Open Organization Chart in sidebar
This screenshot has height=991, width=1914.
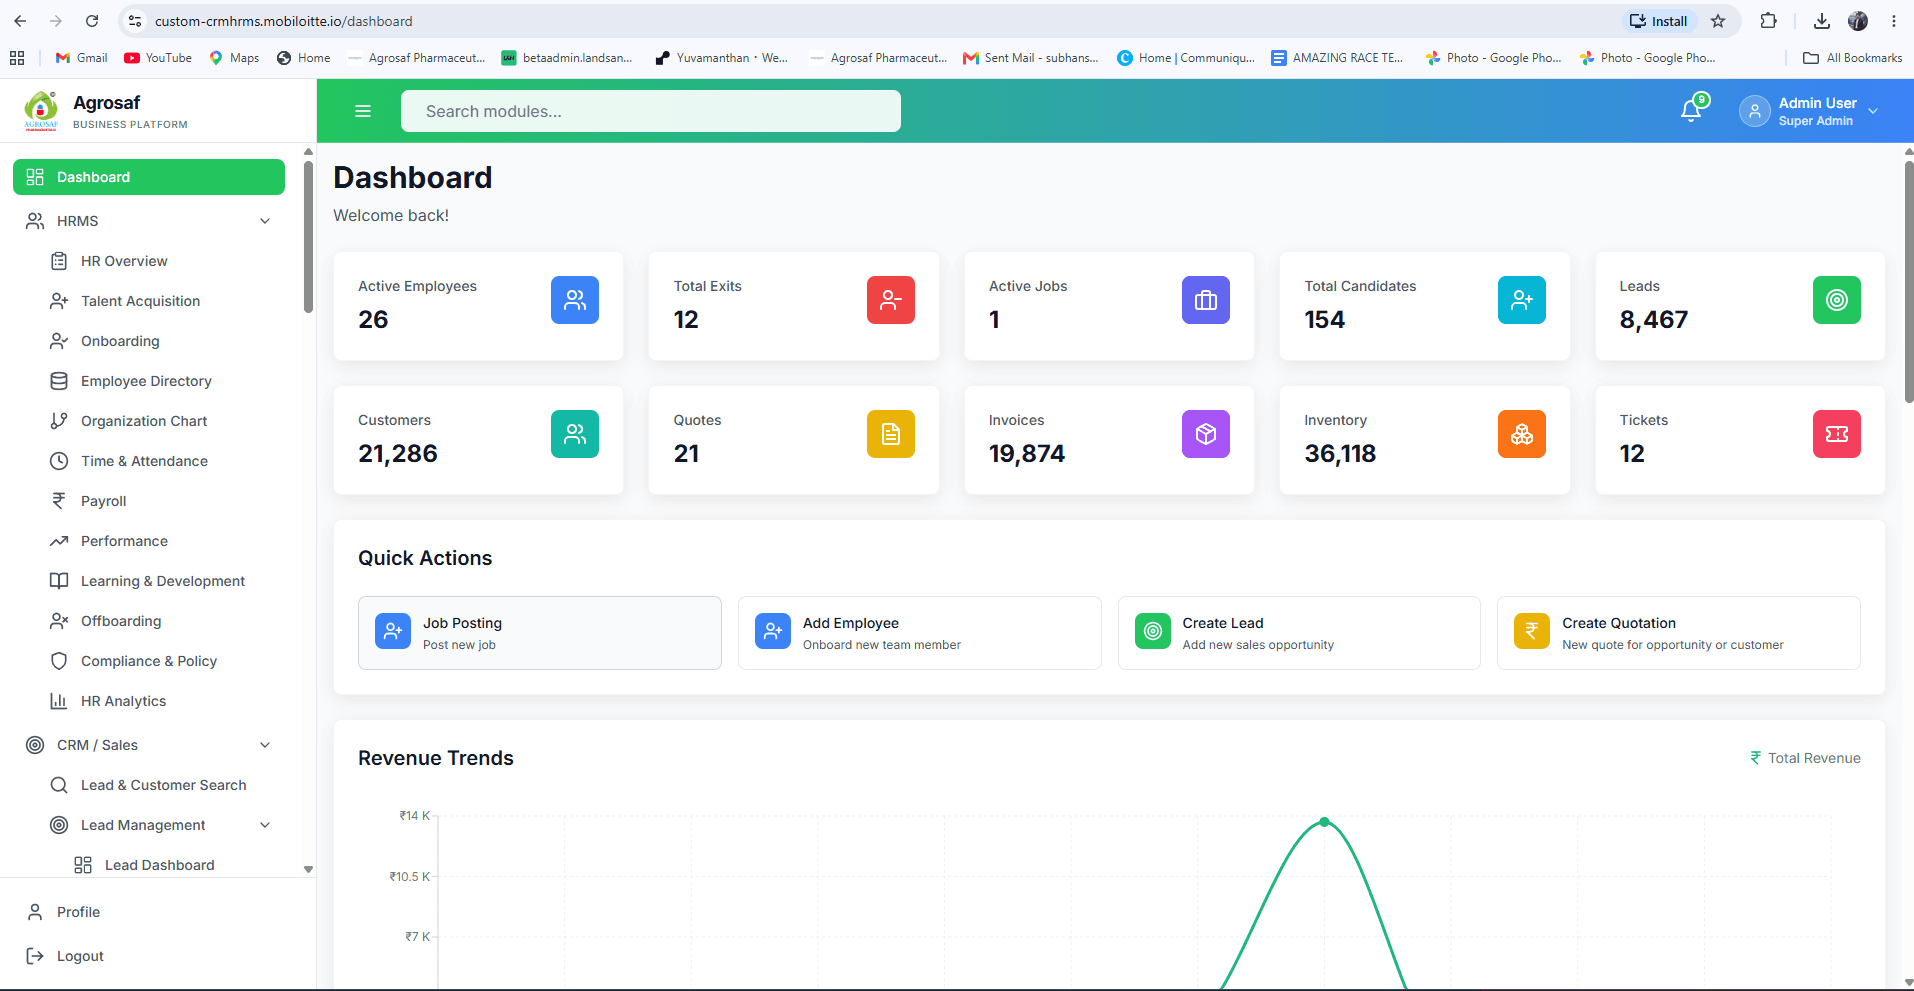pos(161,421)
